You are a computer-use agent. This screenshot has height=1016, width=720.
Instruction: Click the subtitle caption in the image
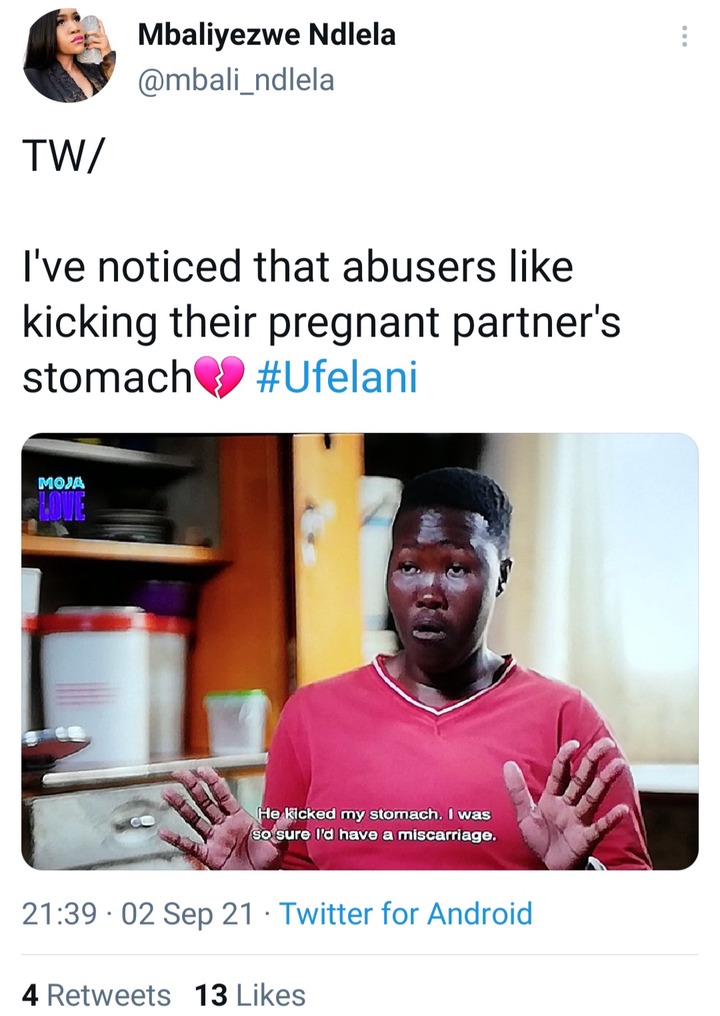(375, 824)
